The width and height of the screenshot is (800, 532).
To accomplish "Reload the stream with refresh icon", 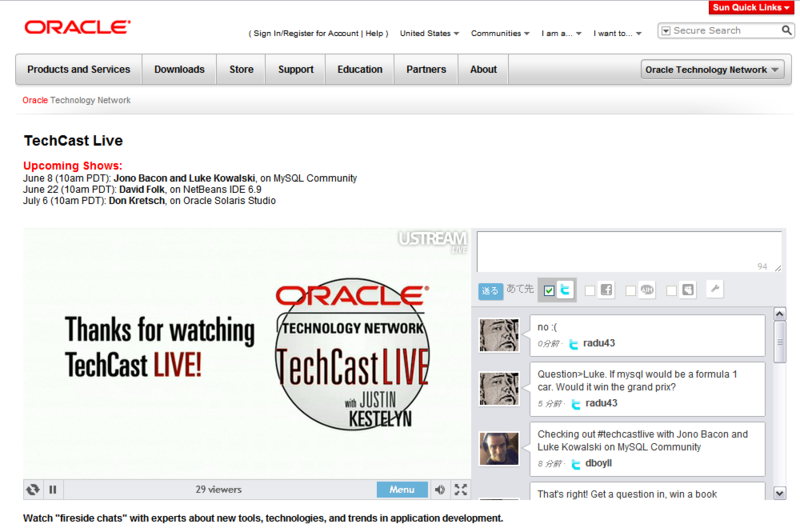I will pyautogui.click(x=33, y=490).
